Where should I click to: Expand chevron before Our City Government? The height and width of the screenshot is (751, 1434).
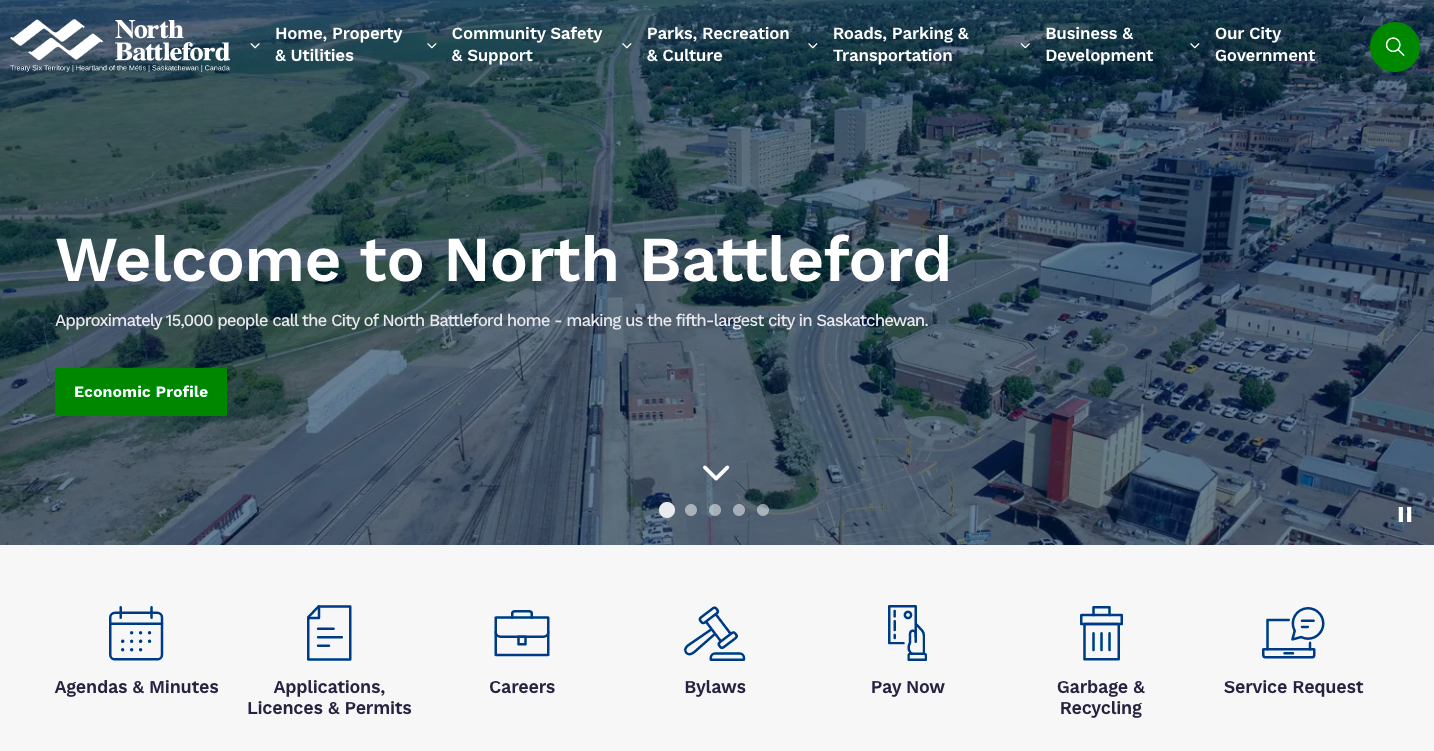pyautogui.click(x=1195, y=45)
